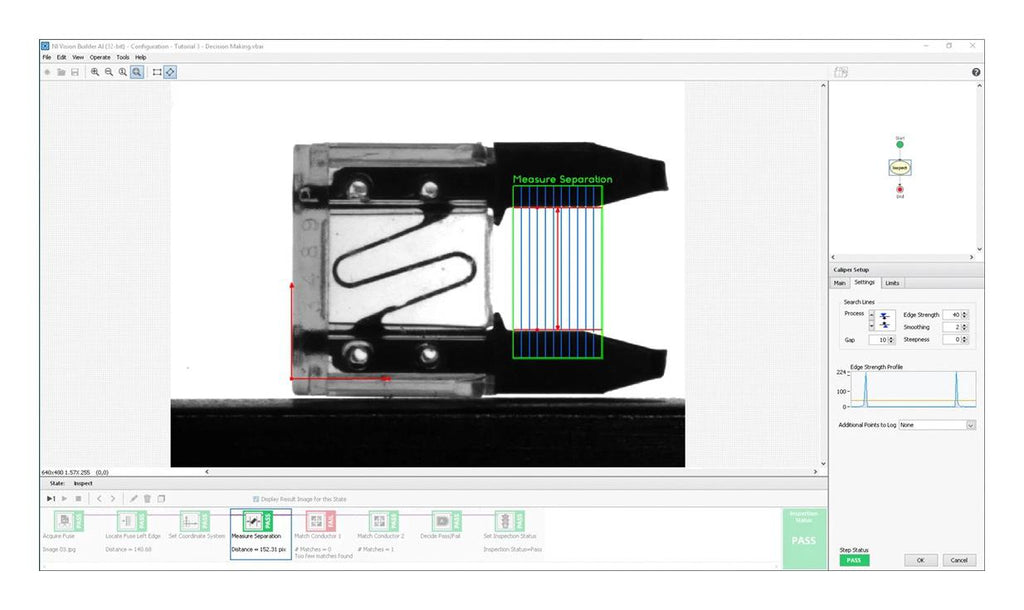
Task: Toggle Display Result Image for this State
Action: (256, 499)
